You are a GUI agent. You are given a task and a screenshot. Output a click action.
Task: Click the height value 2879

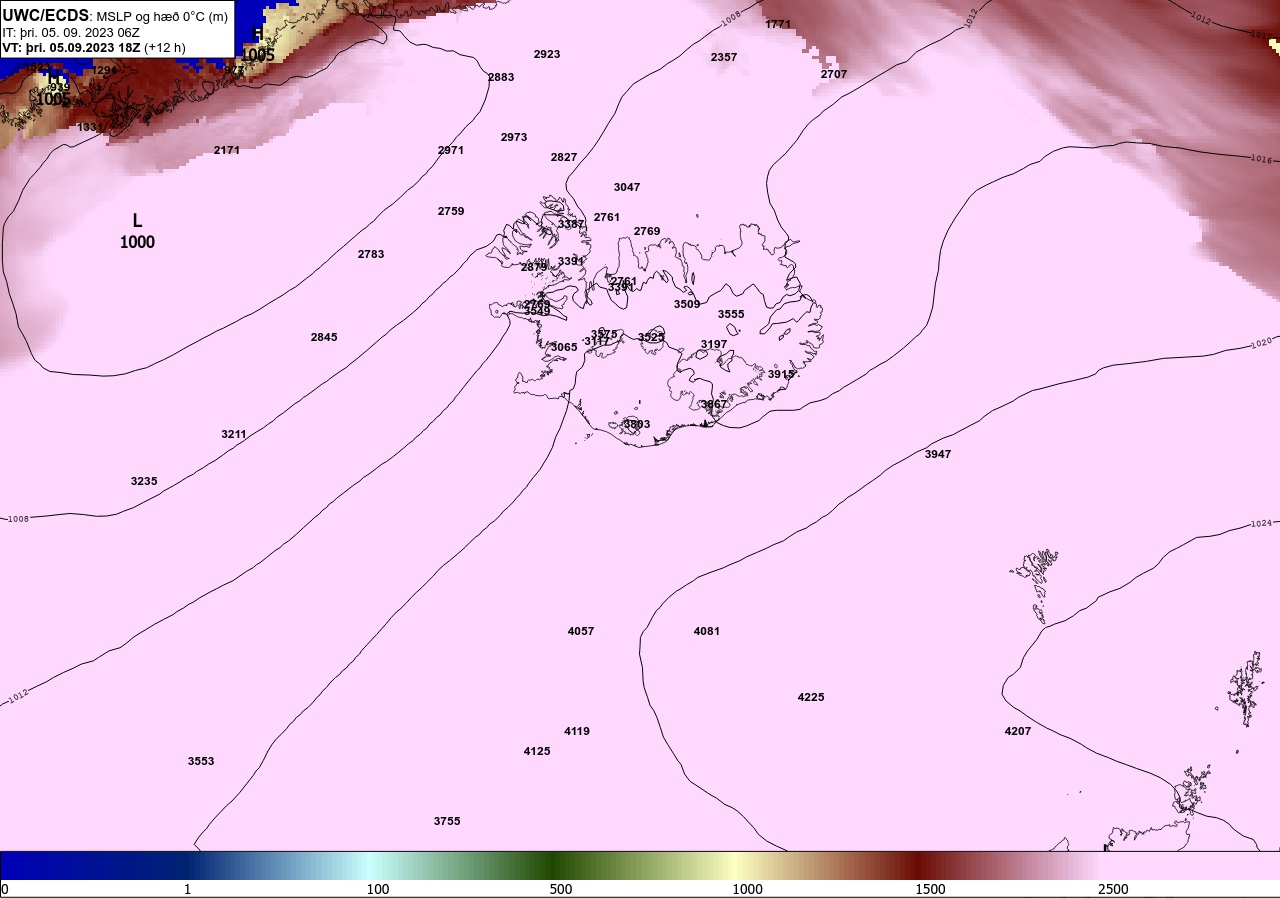534,267
